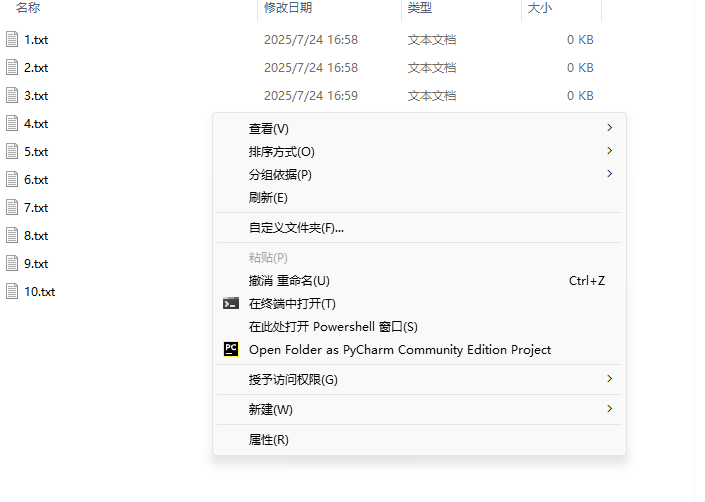The image size is (705, 502).
Task: Click the terminal icon in context menu
Action: (231, 303)
